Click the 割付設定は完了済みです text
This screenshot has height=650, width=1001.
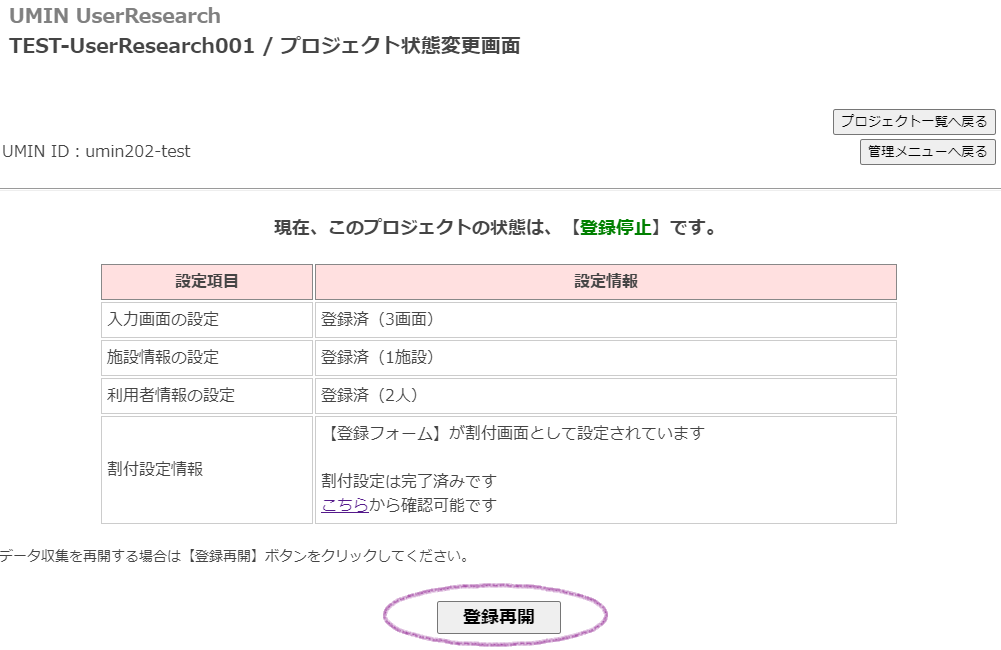[x=409, y=481]
